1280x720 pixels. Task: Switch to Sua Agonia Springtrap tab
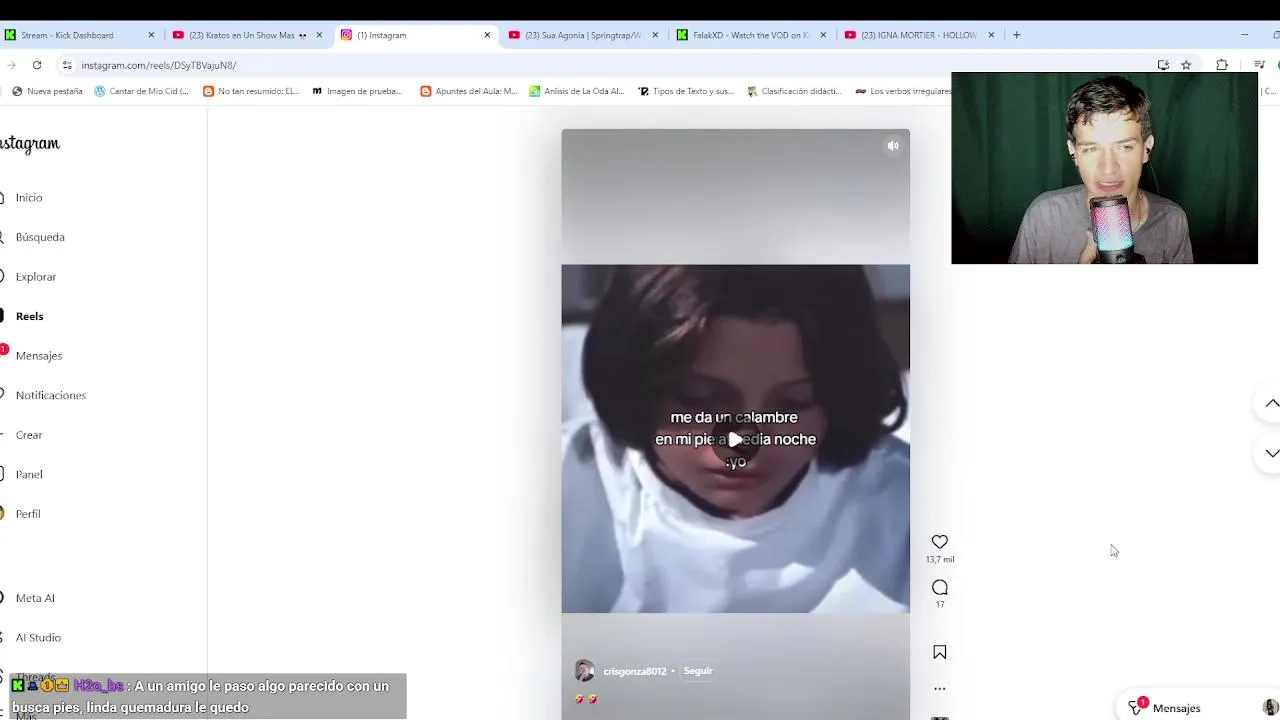pos(584,35)
